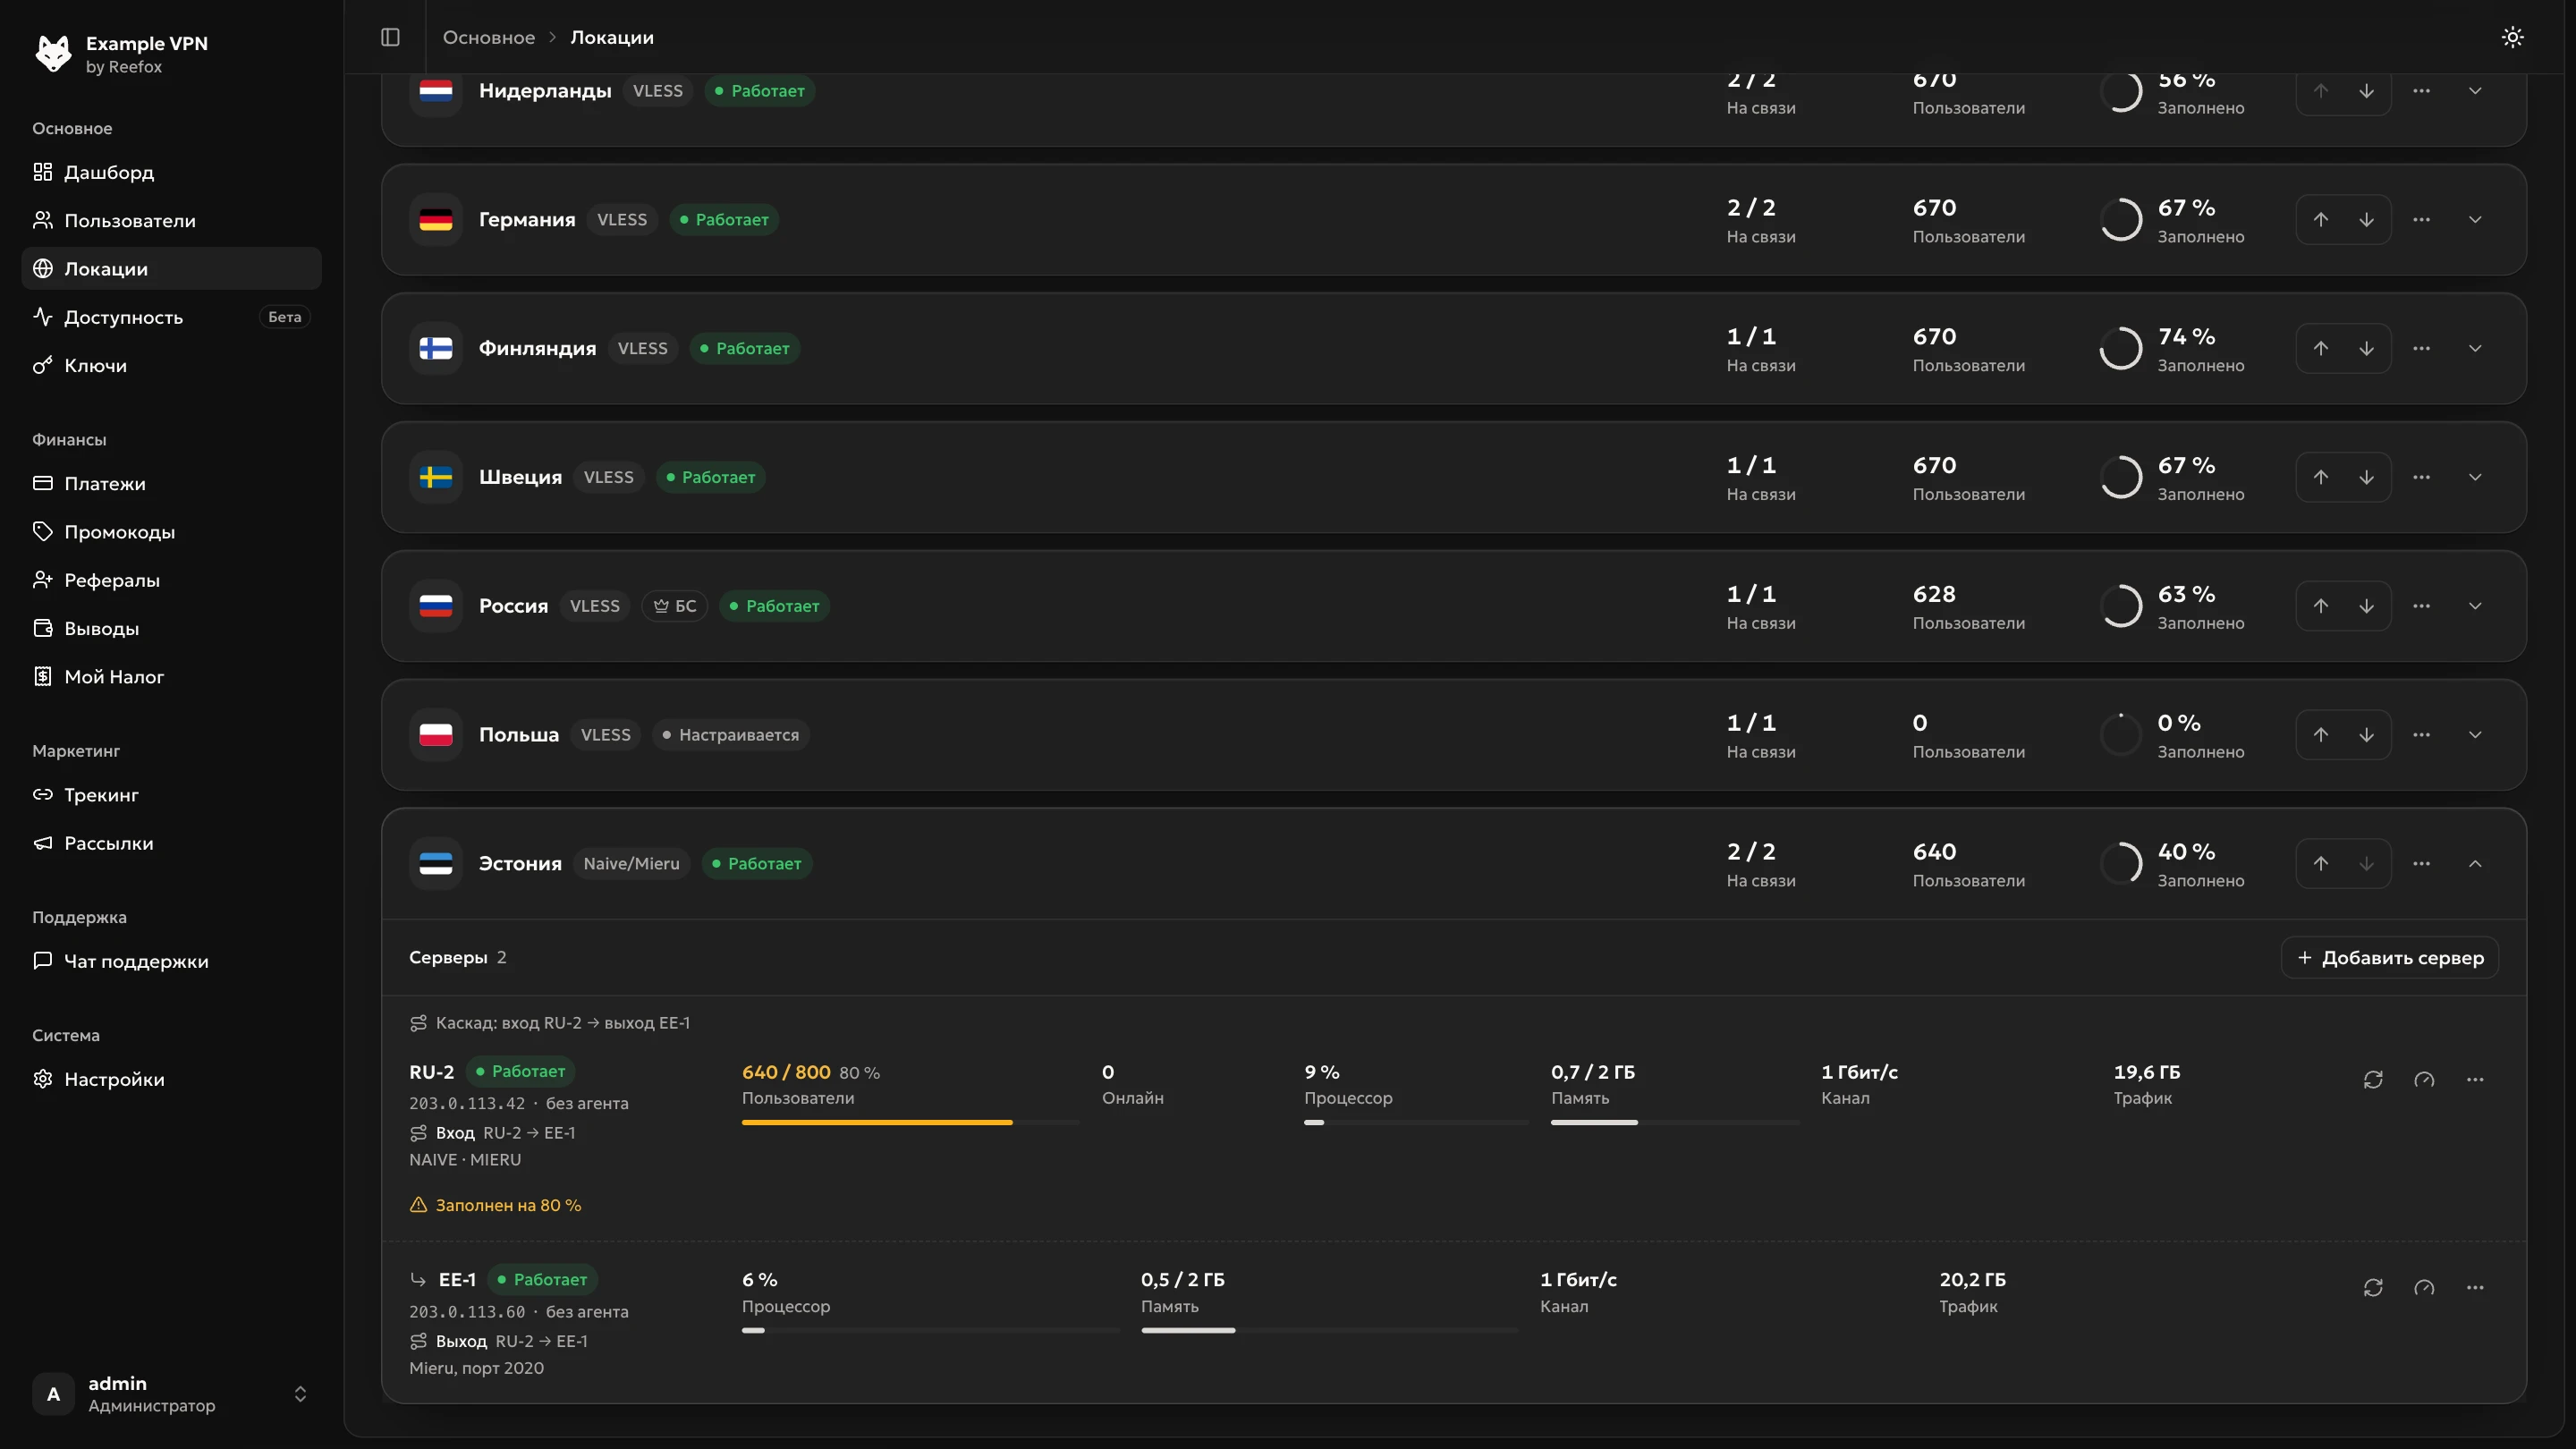Expand the Poland location details
The height and width of the screenshot is (1449, 2576).
[x=2475, y=735]
